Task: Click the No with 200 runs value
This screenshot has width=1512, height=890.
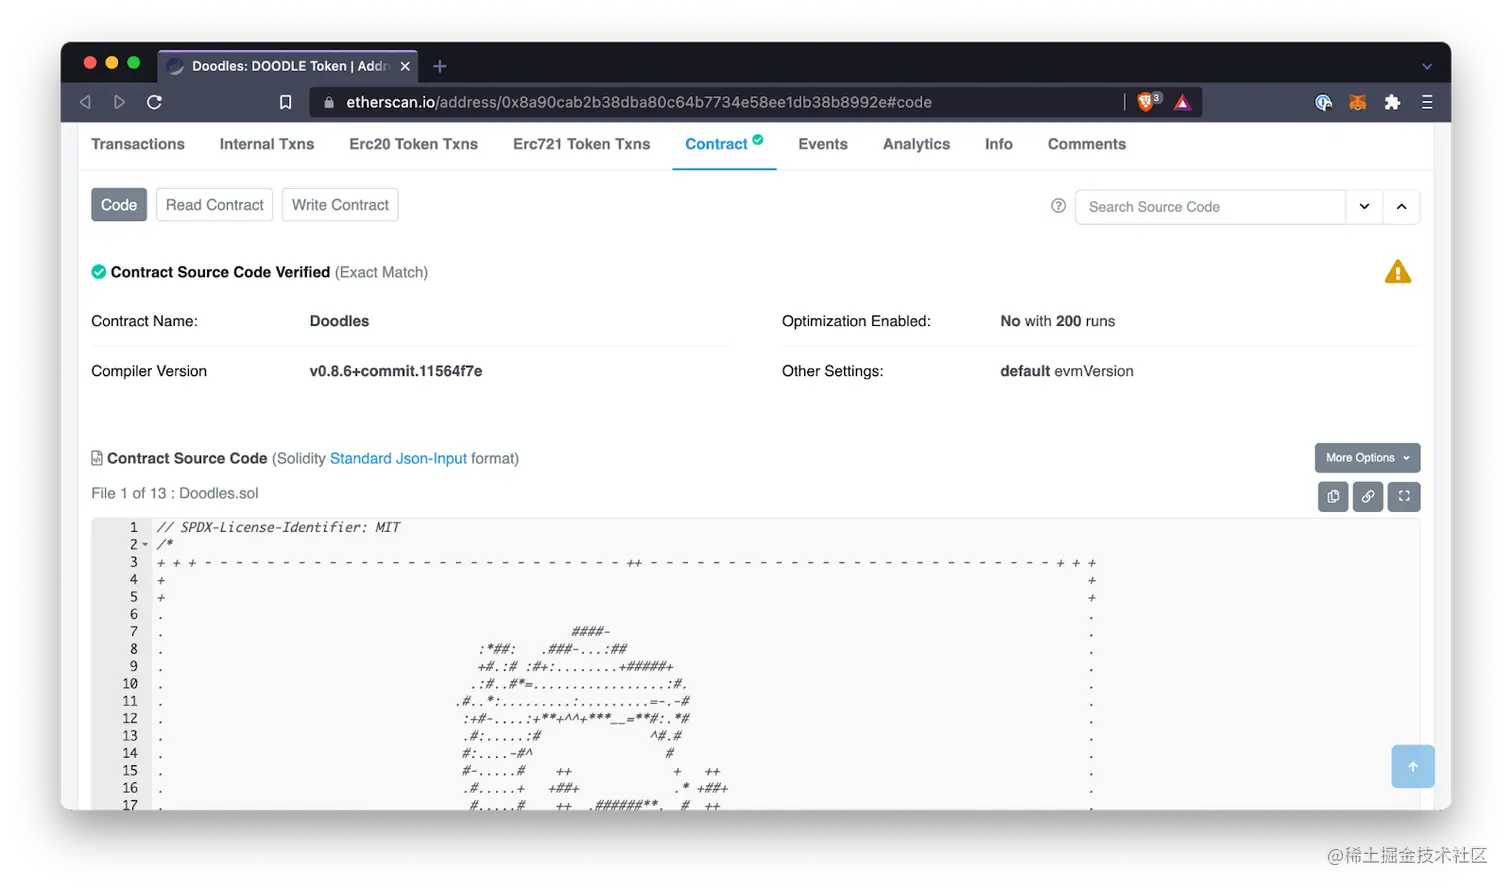Action: tap(1057, 321)
